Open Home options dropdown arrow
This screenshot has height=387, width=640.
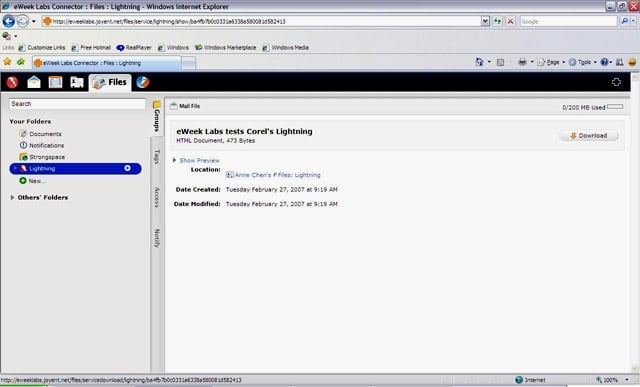489,62
